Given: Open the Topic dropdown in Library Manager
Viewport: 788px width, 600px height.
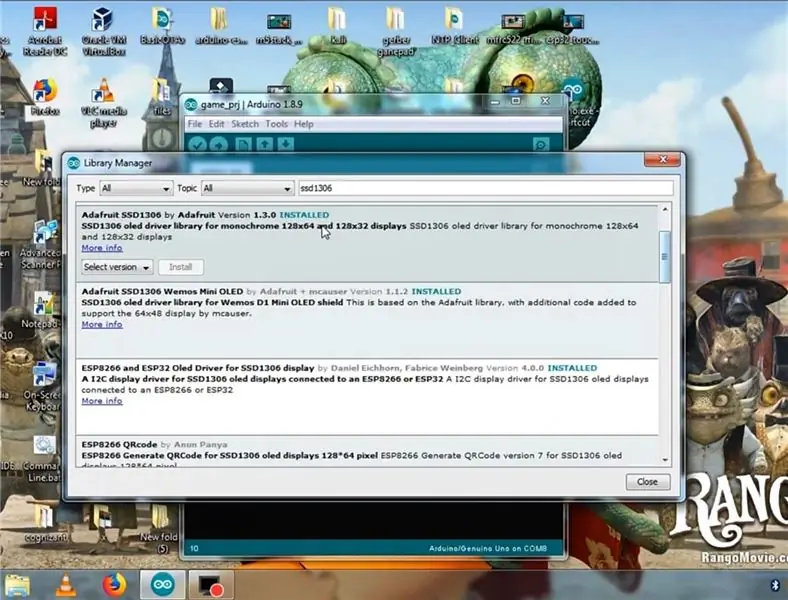Looking at the screenshot, I should (247, 188).
